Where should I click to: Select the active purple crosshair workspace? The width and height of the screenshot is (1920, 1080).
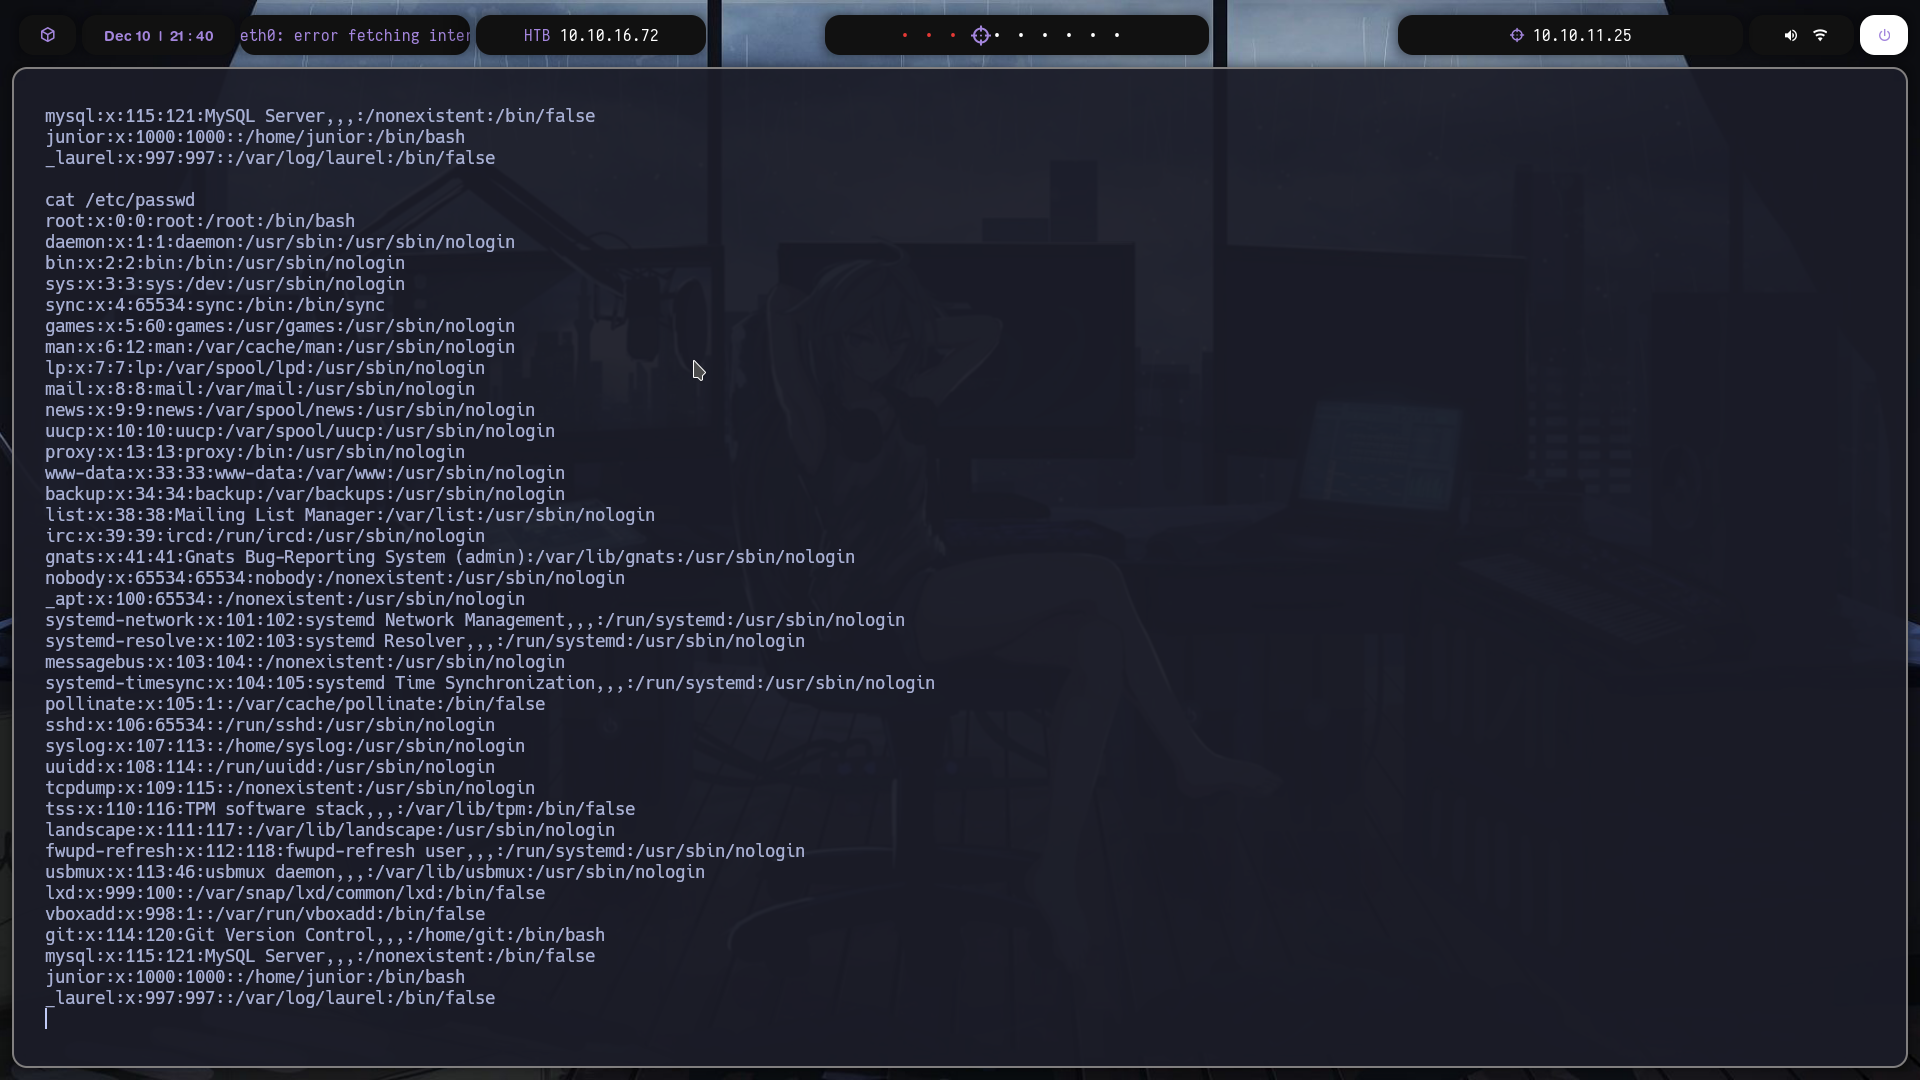pos(981,36)
